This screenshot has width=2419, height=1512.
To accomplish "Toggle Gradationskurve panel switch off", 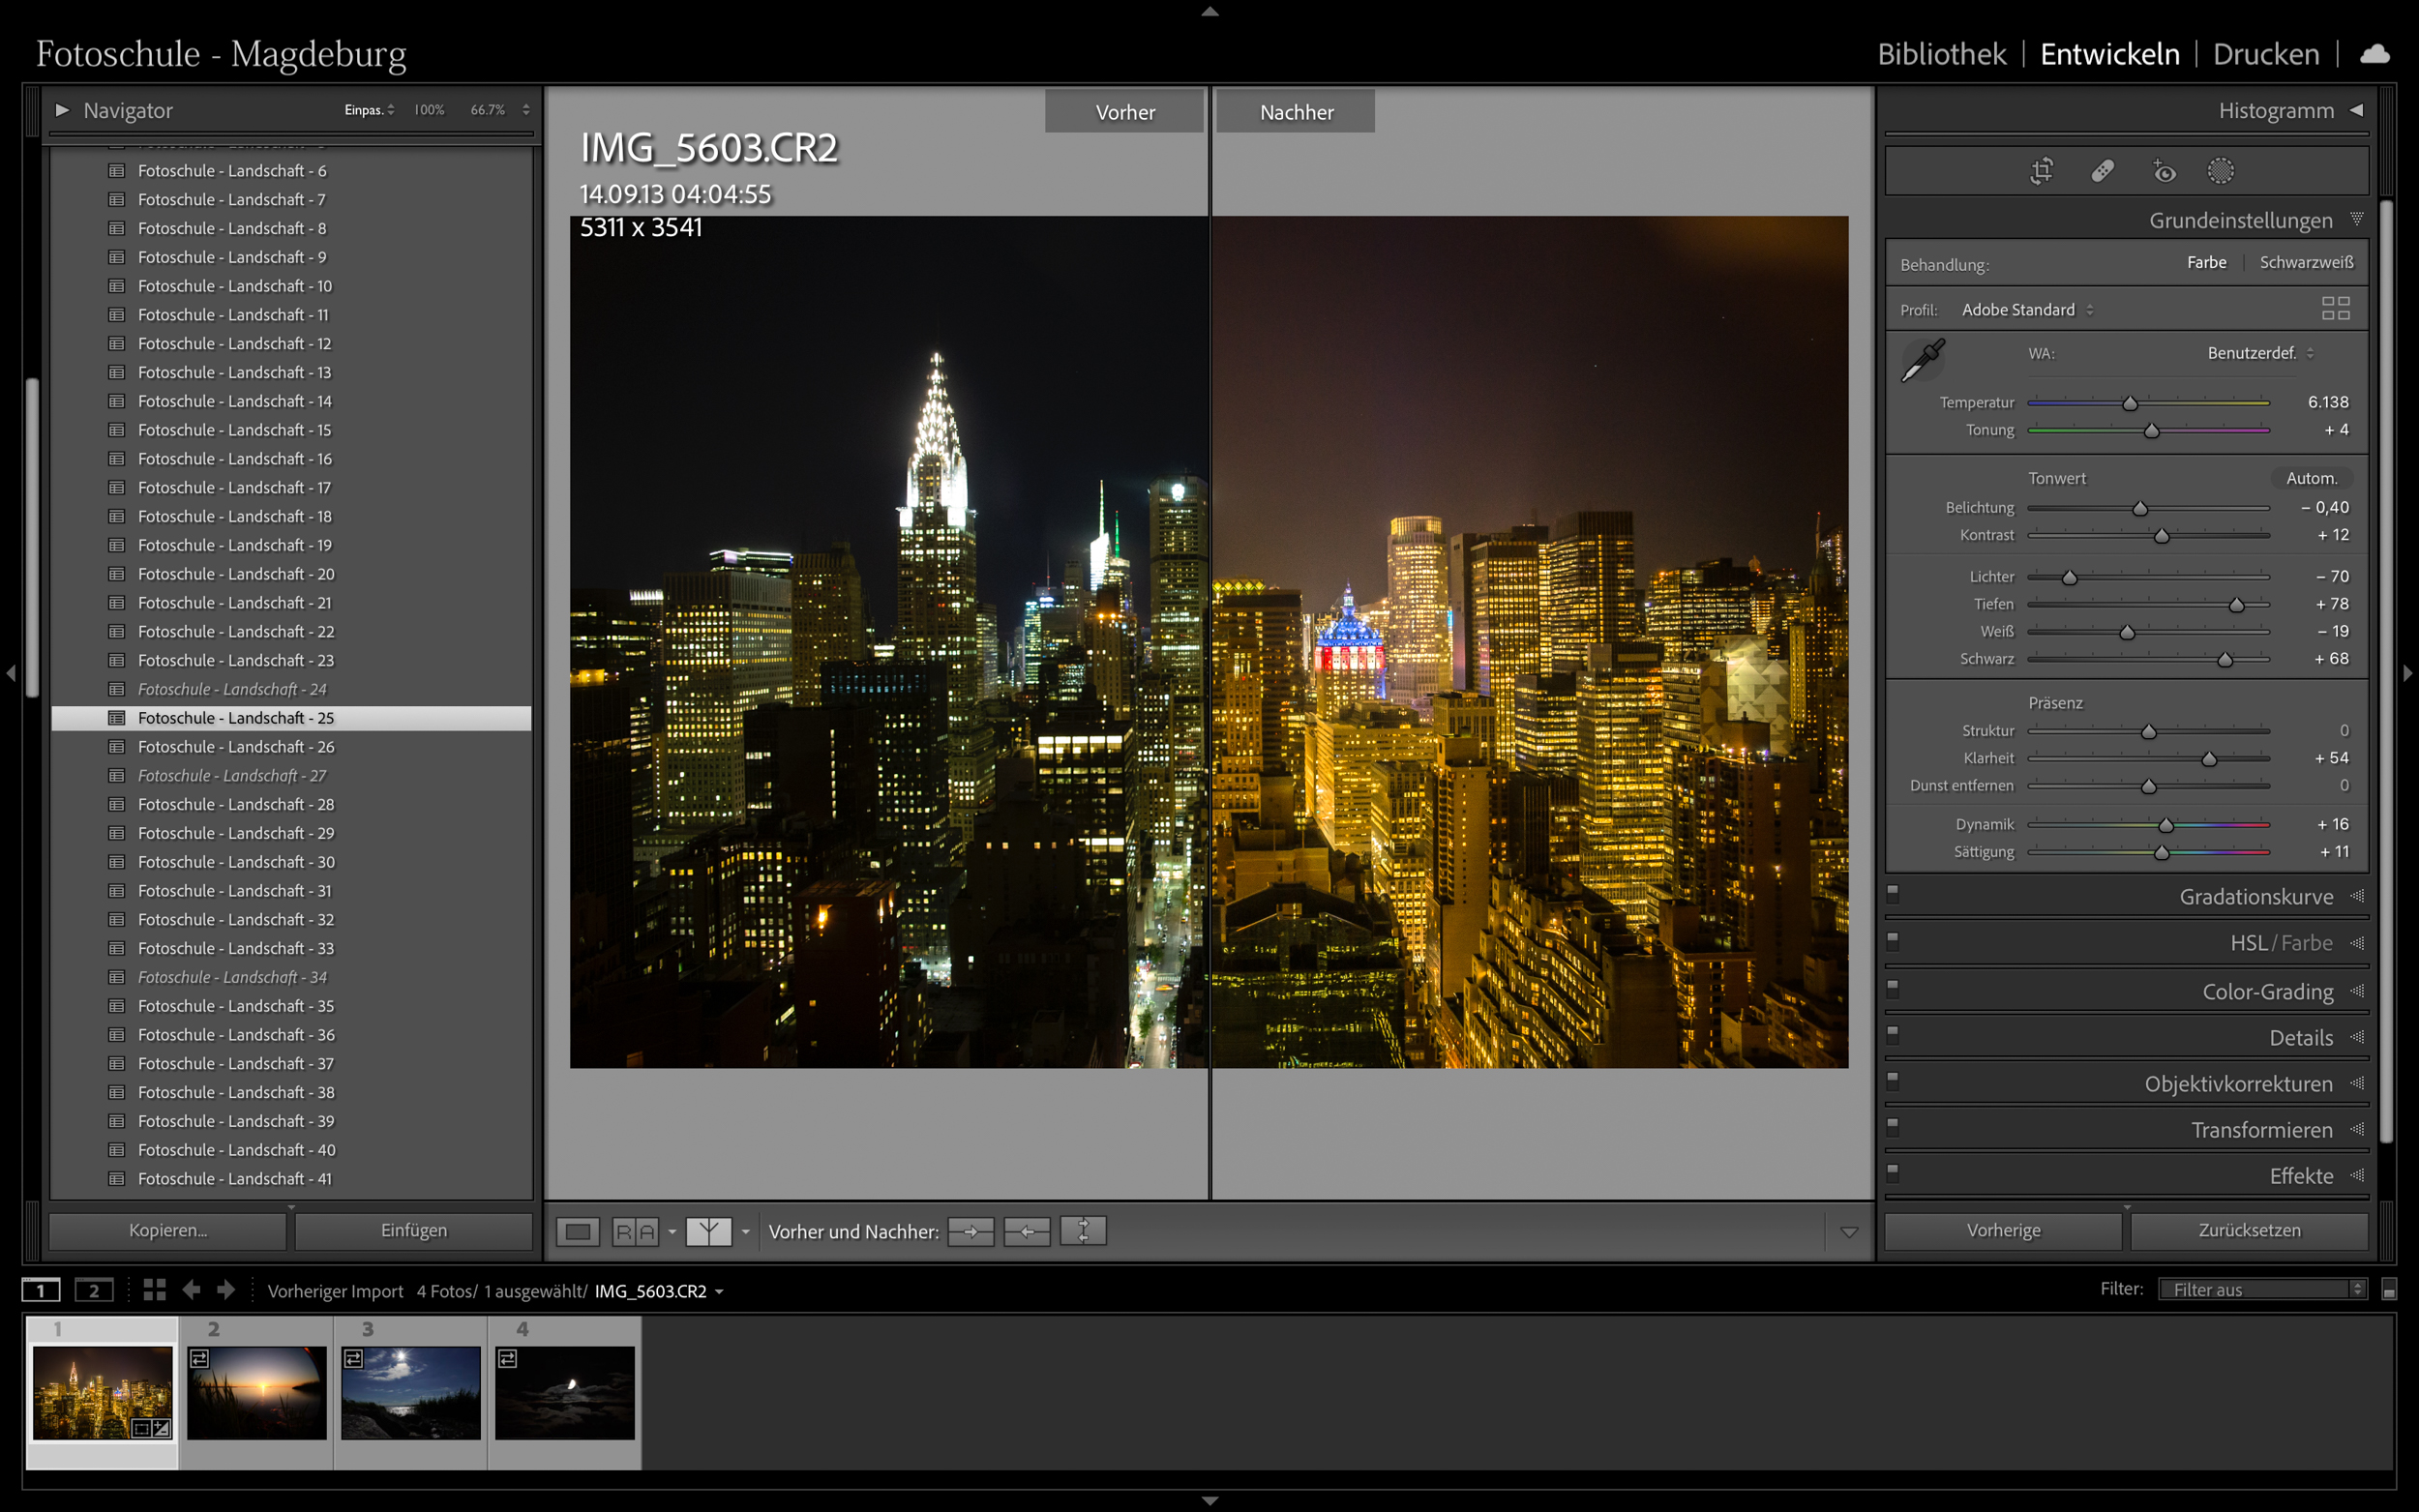I will [1892, 892].
